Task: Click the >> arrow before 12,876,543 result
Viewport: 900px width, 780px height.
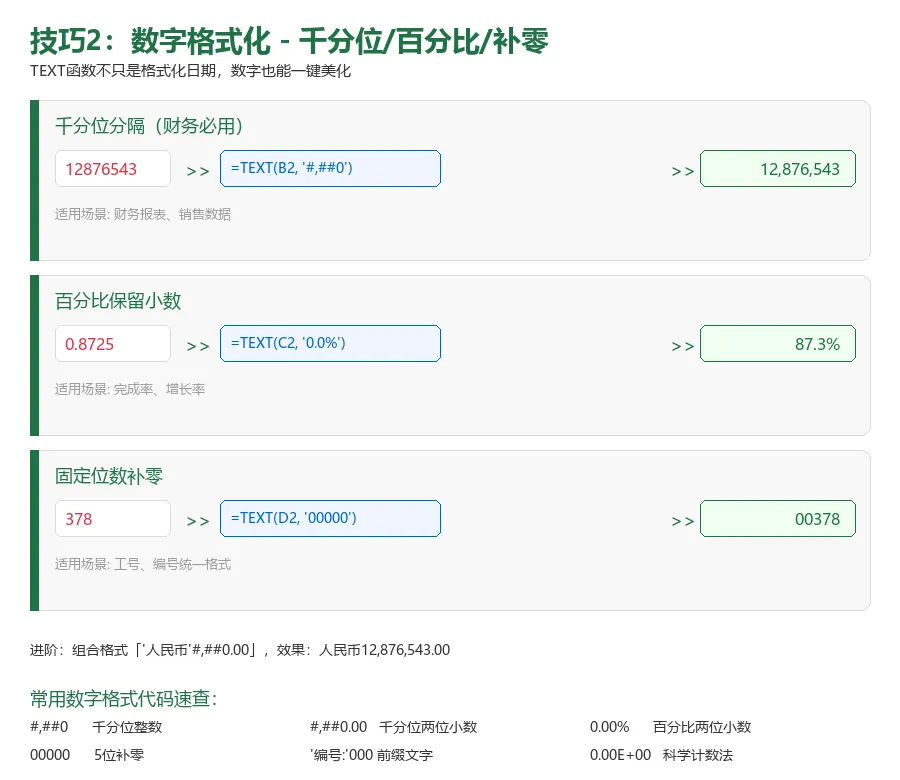Action: pyautogui.click(x=683, y=171)
